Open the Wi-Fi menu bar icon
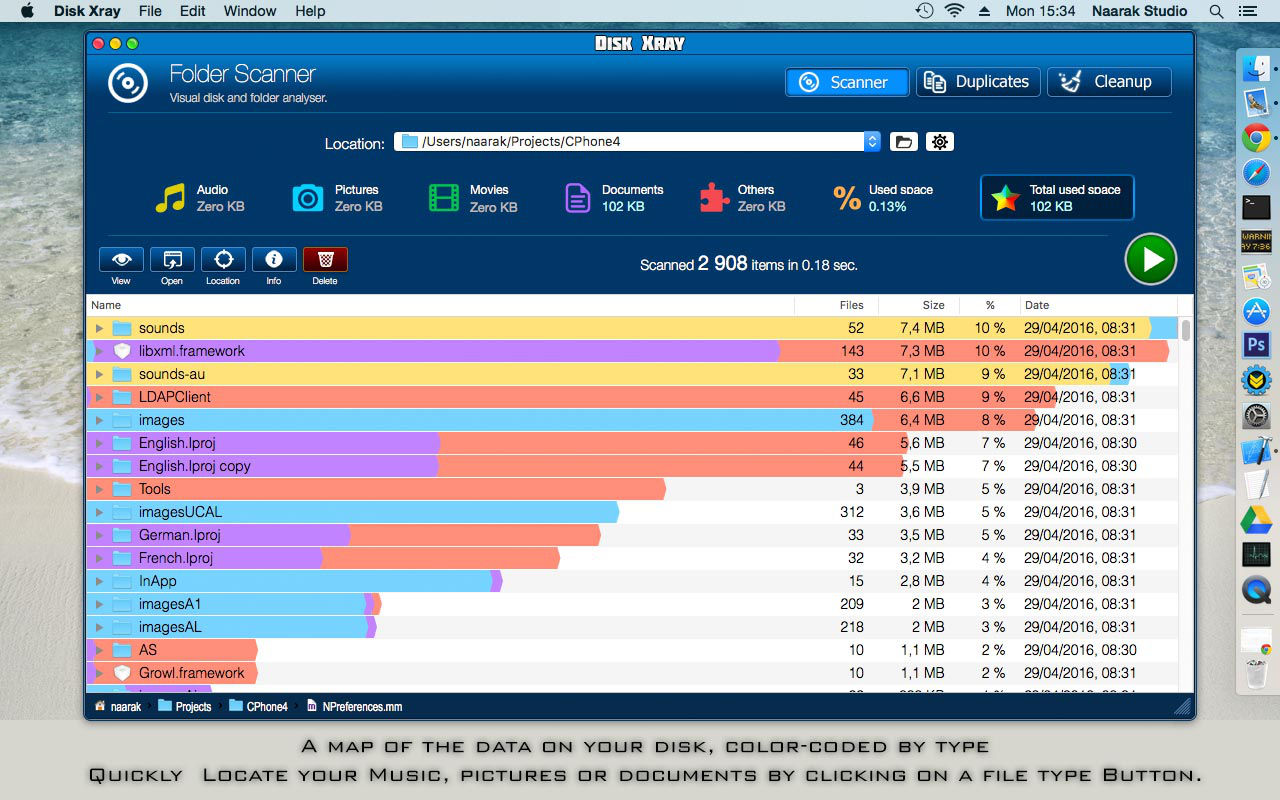Screen dimensions: 1280x800 pyautogui.click(x=954, y=11)
